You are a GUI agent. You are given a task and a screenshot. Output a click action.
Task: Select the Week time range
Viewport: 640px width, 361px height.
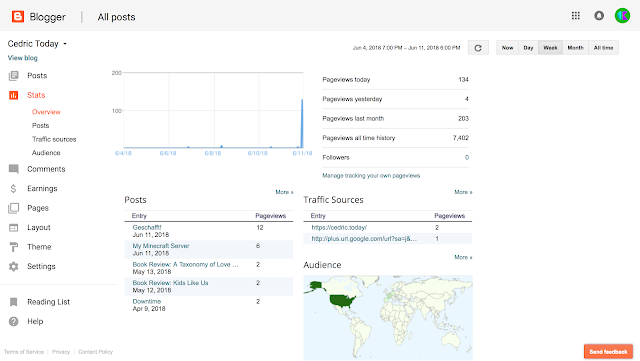click(550, 48)
